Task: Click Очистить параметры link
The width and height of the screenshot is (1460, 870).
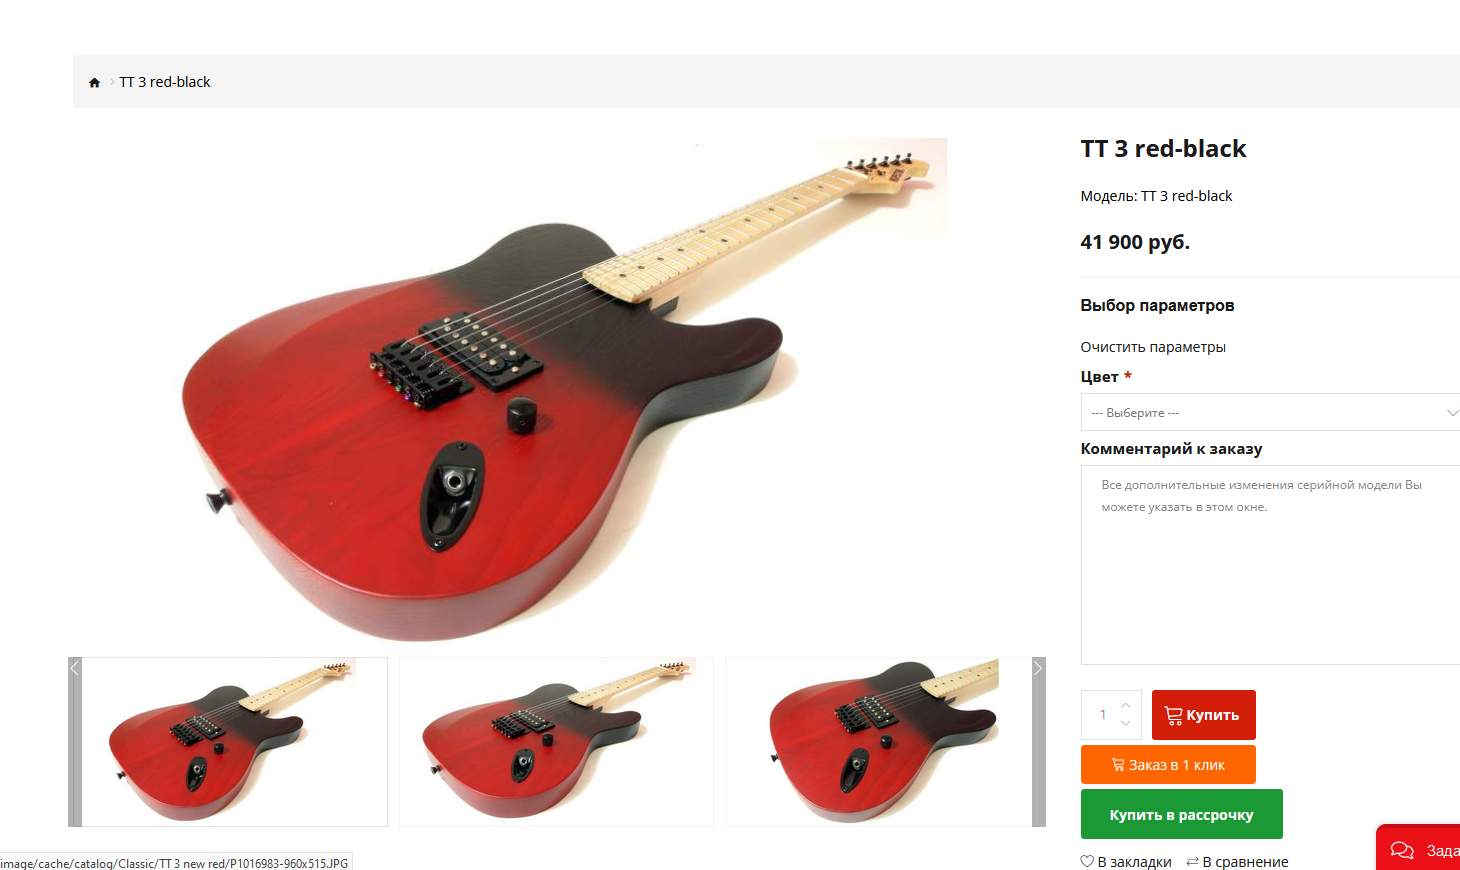Action: (x=1153, y=347)
